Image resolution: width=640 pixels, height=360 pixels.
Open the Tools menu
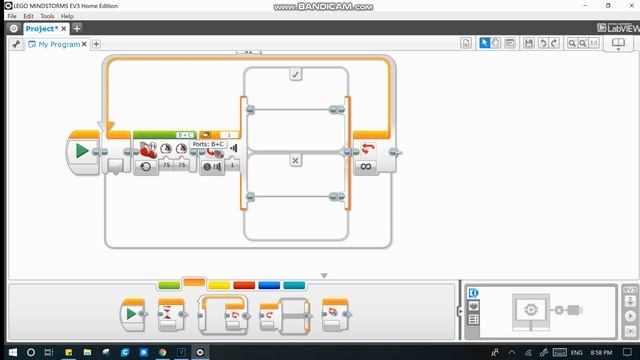click(x=47, y=16)
